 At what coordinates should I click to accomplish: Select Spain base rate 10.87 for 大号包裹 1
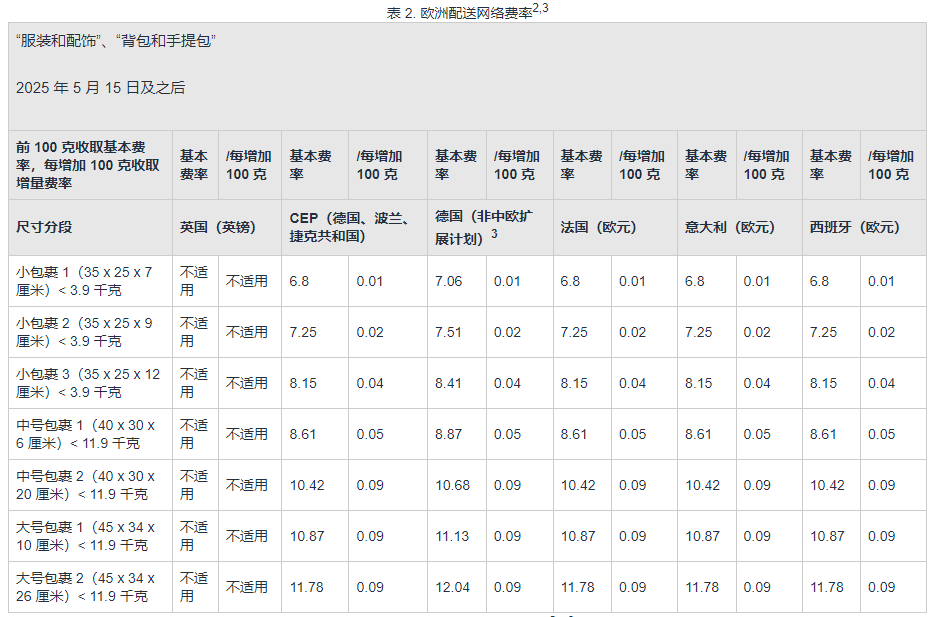(827, 536)
